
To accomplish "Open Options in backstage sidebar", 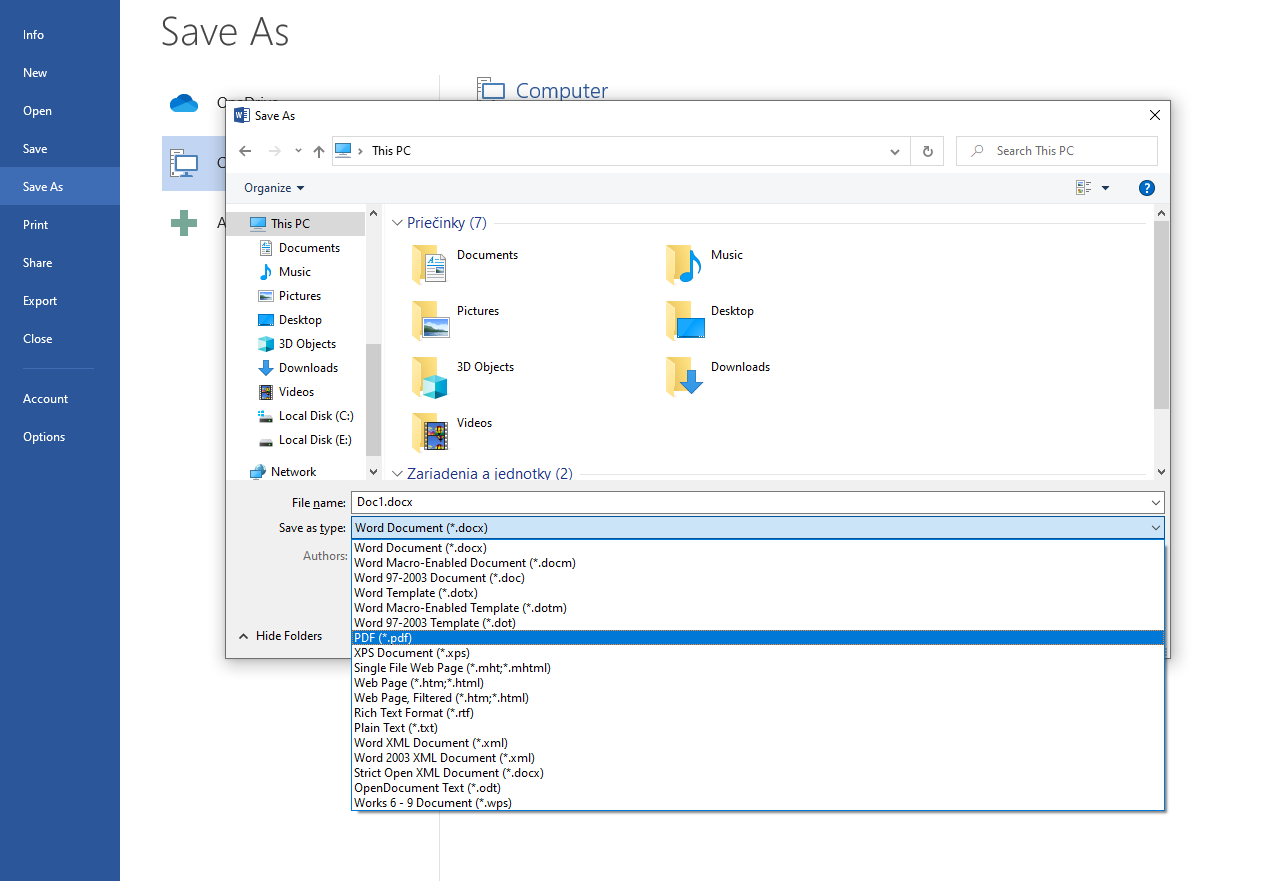I will (60, 437).
